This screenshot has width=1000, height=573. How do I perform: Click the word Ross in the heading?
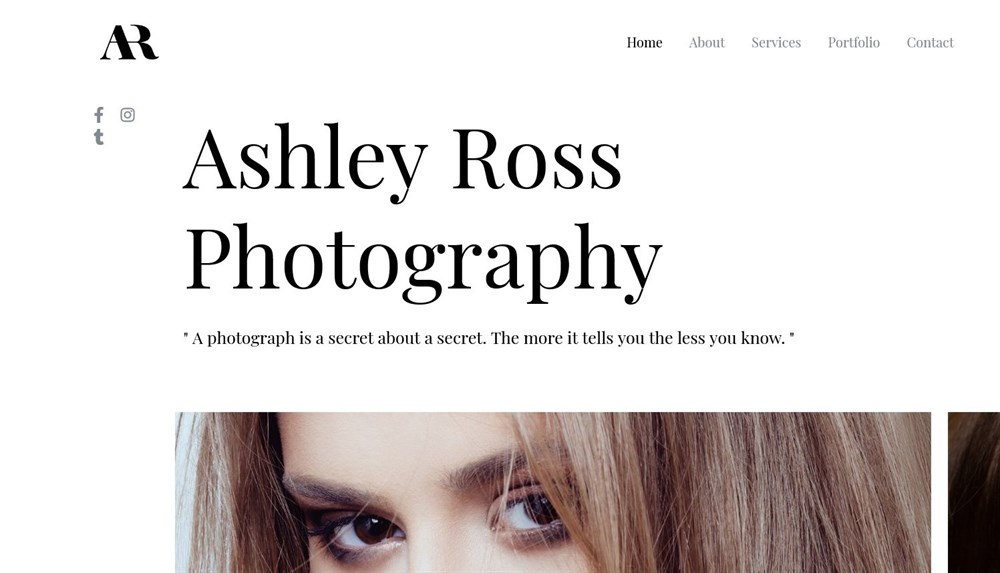536,158
